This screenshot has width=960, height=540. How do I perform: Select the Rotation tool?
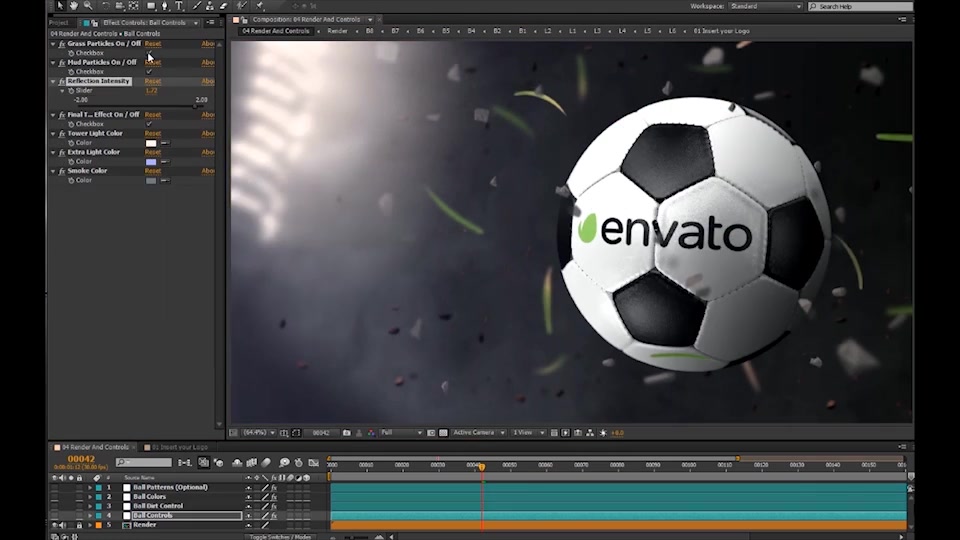tap(105, 6)
